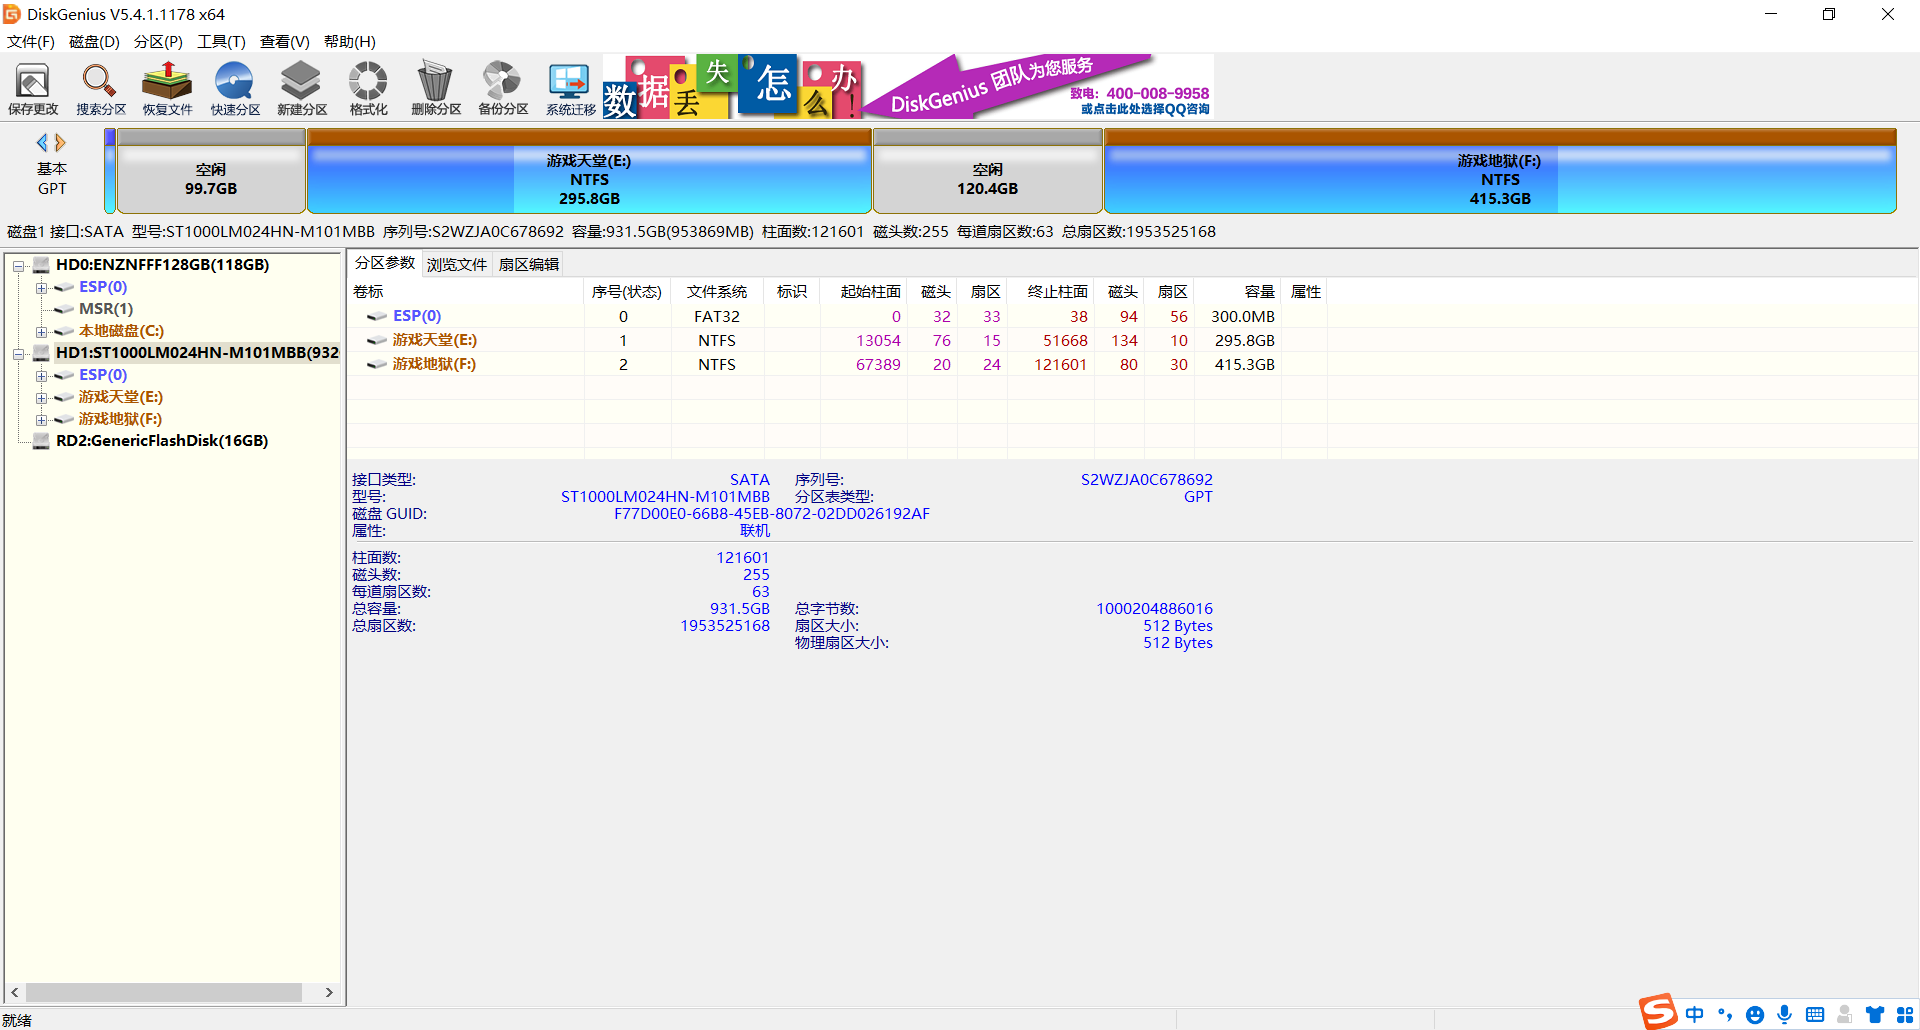Launch 系统迁移 system migration

(570, 89)
